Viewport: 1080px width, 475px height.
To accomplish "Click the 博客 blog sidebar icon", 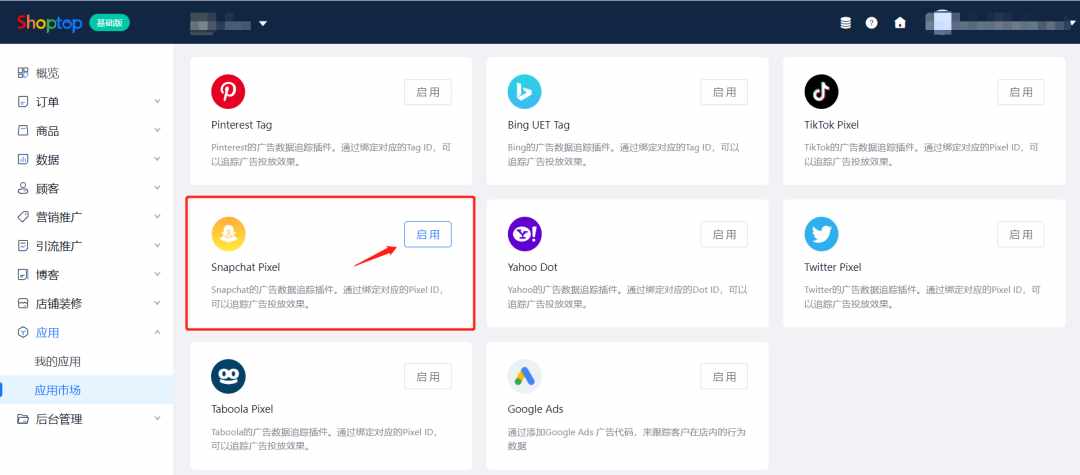I will pos(23,275).
